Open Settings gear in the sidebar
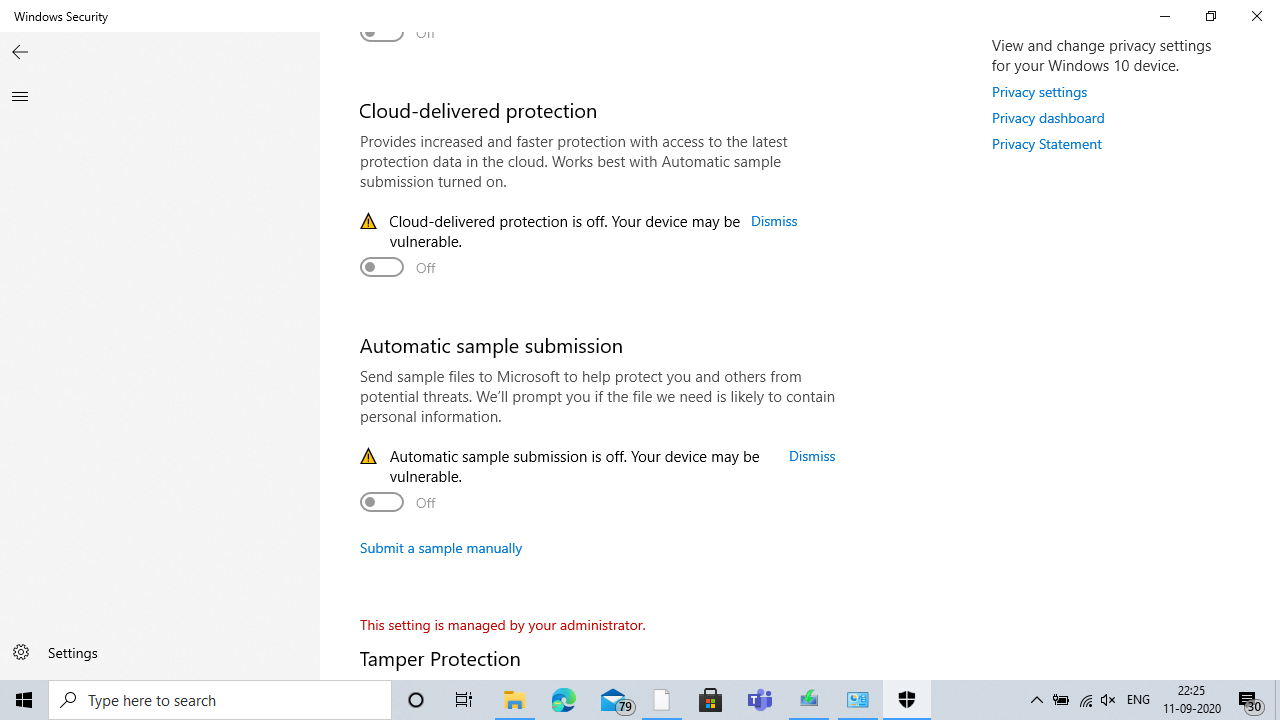 [x=21, y=653]
